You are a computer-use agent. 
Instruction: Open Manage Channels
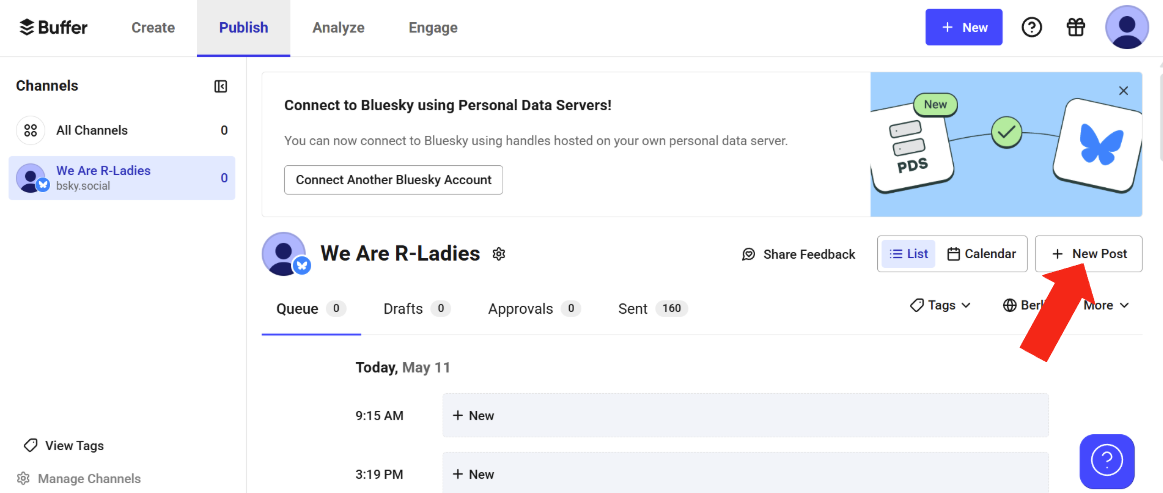(x=79, y=479)
